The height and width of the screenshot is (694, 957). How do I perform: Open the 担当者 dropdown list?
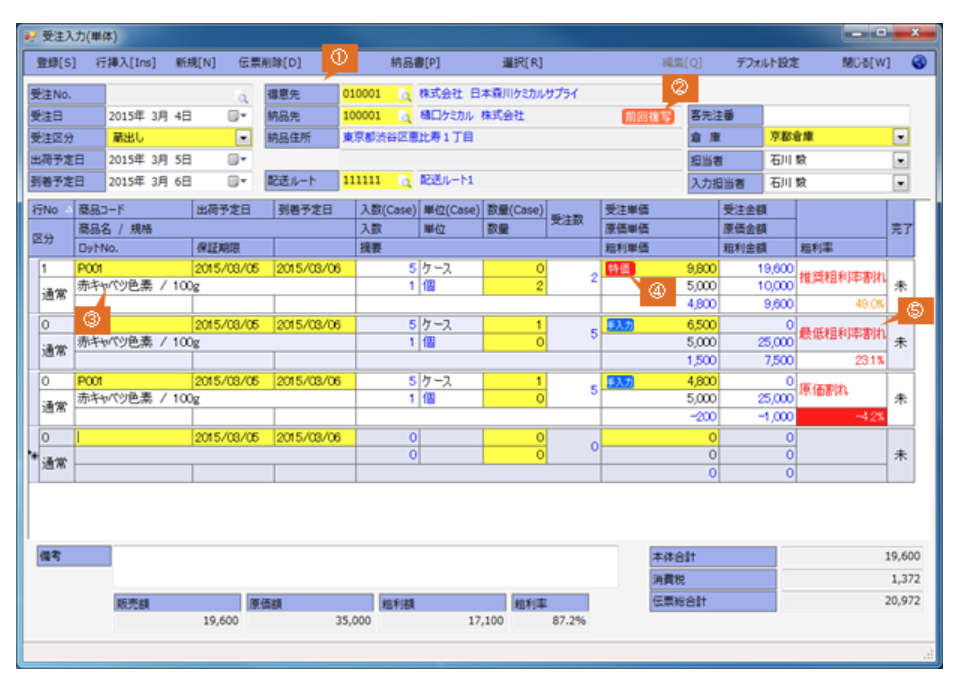[900, 160]
